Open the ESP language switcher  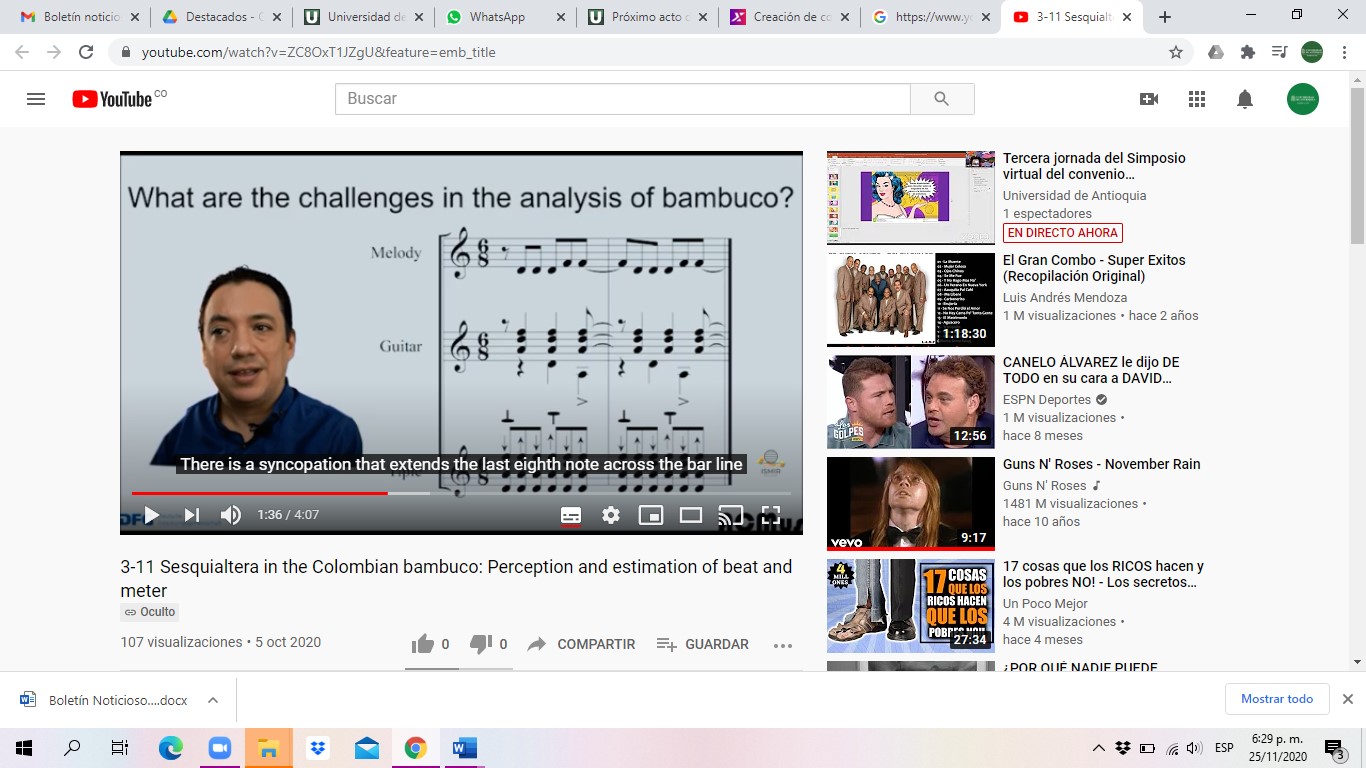1224,748
